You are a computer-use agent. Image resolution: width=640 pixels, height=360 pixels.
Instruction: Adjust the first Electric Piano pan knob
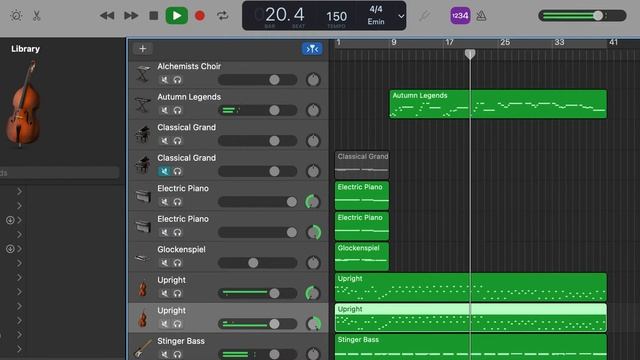pyautogui.click(x=313, y=202)
